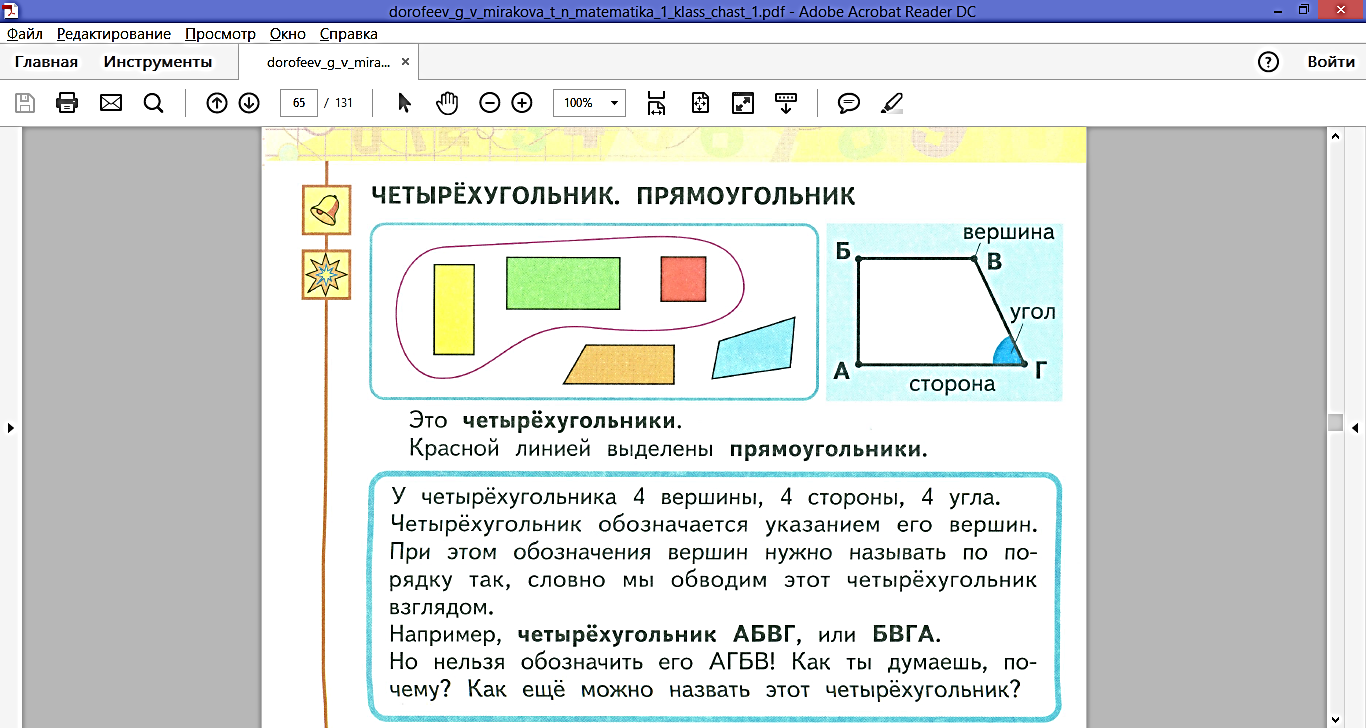Click the green rectangle in the page

563,283
